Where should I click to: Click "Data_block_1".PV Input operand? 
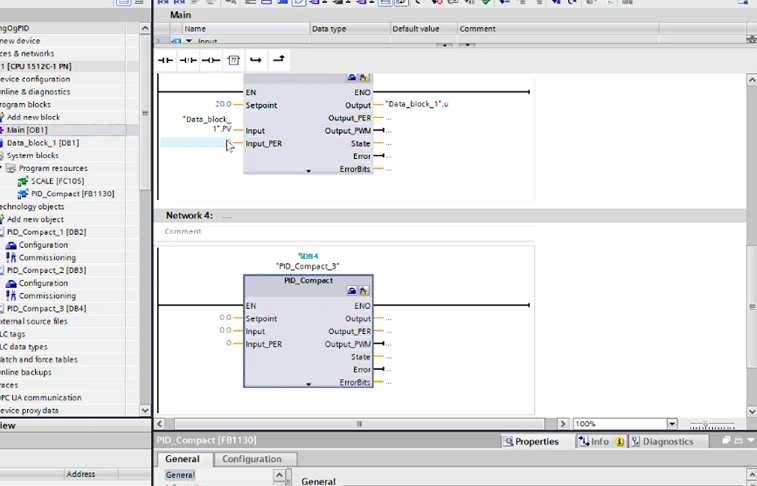(207, 124)
